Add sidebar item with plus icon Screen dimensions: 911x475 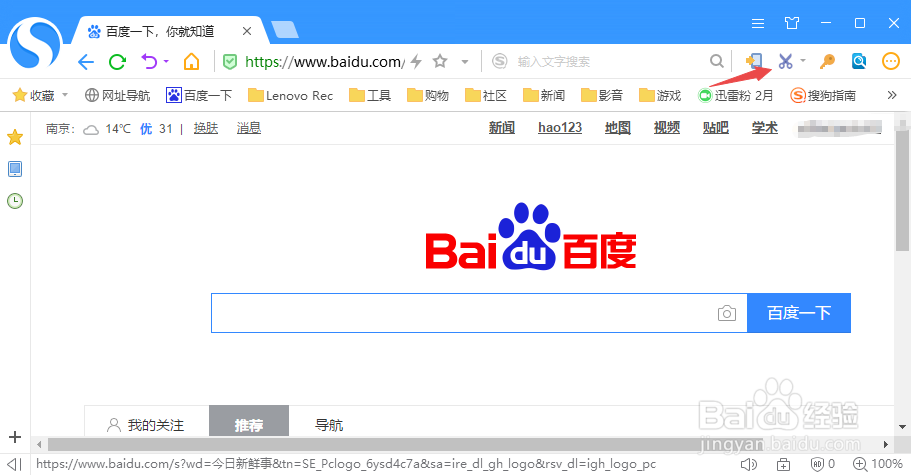(x=15, y=437)
